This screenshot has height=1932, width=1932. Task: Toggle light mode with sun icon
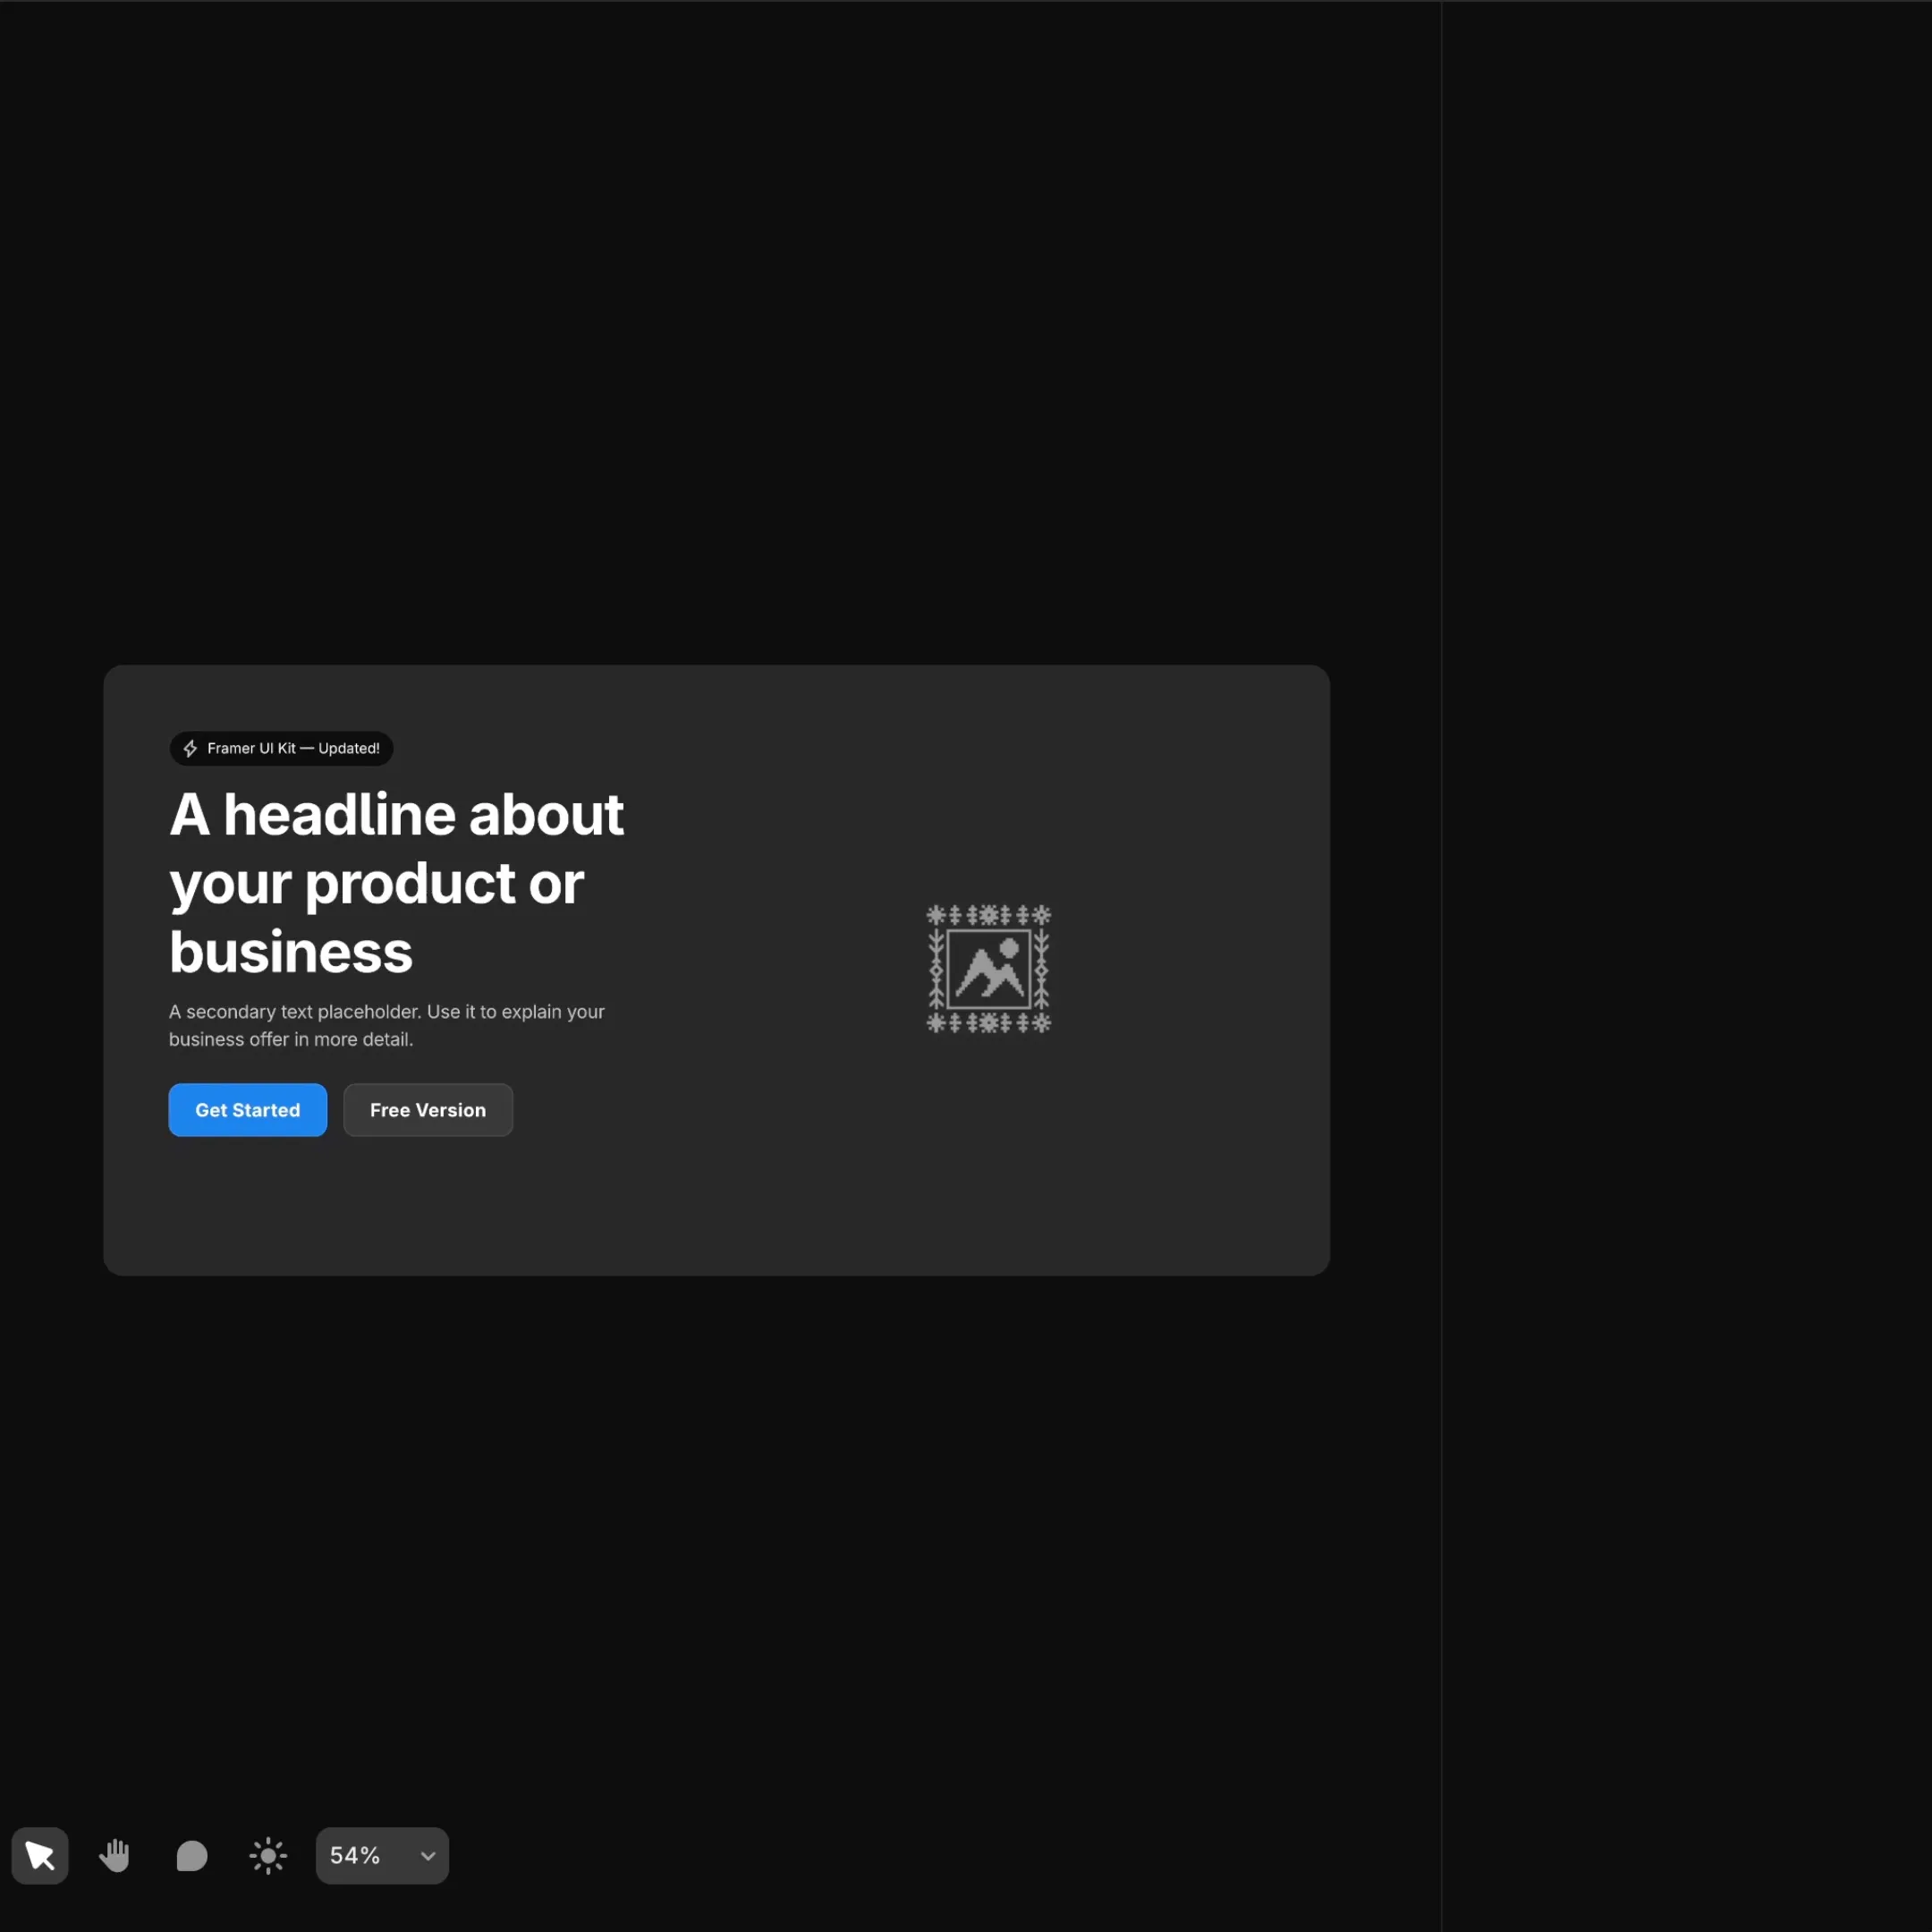tap(268, 1856)
